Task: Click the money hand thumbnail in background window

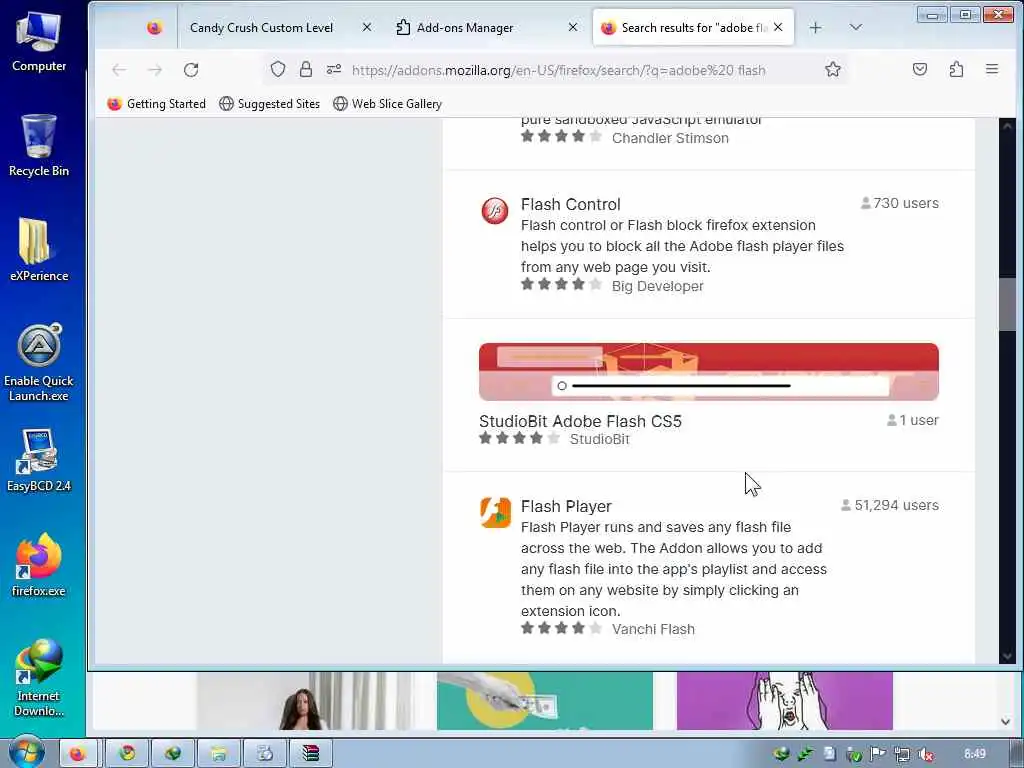Action: (x=545, y=701)
